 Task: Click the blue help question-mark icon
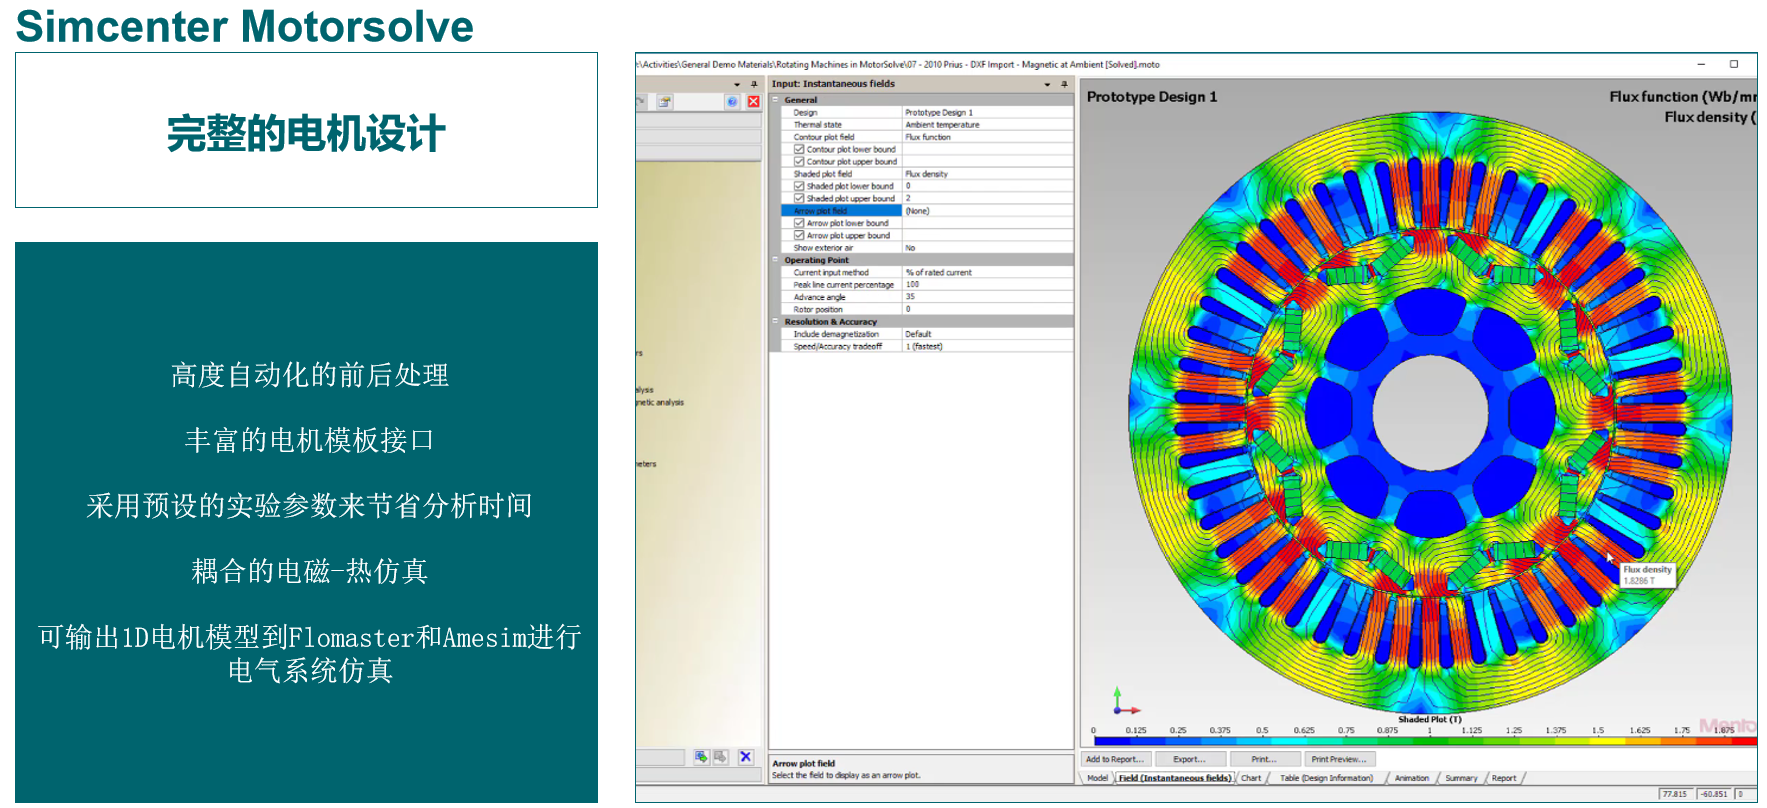coord(732,102)
